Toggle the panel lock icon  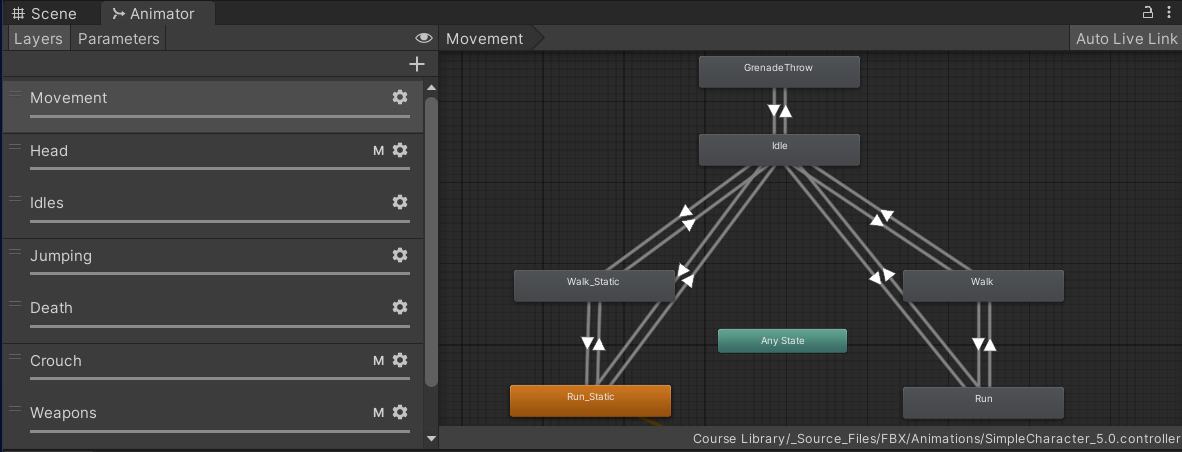pyautogui.click(x=1148, y=13)
